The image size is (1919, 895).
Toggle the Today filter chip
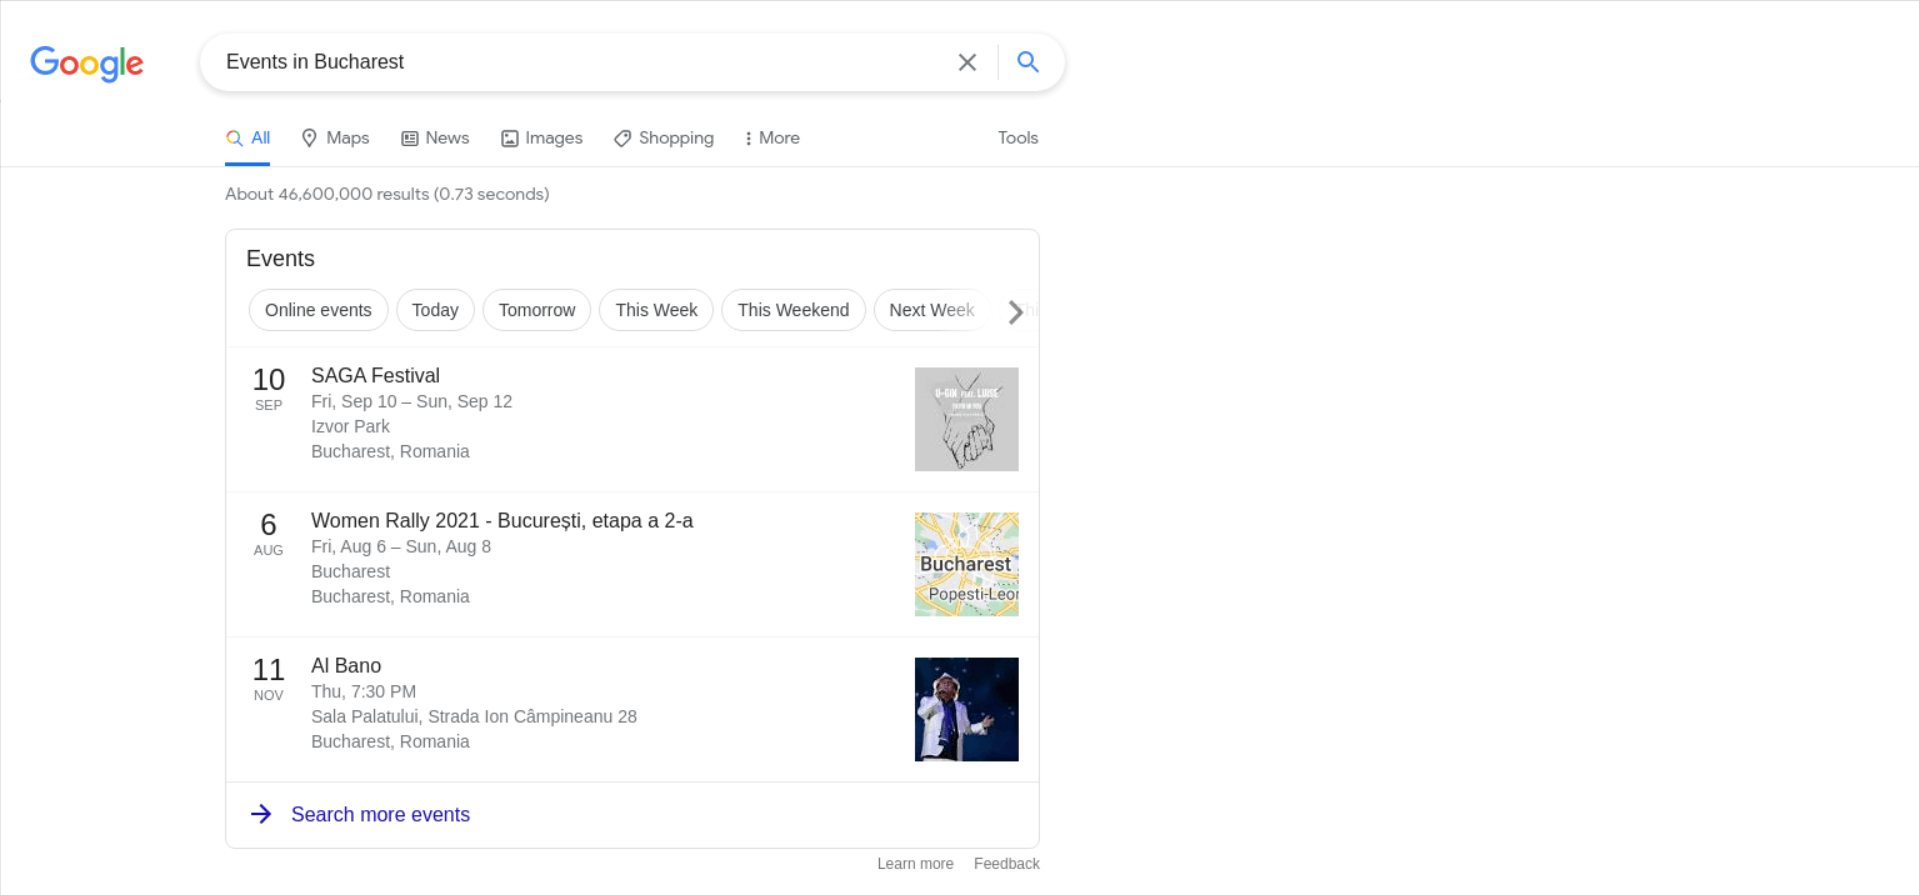click(x=435, y=310)
